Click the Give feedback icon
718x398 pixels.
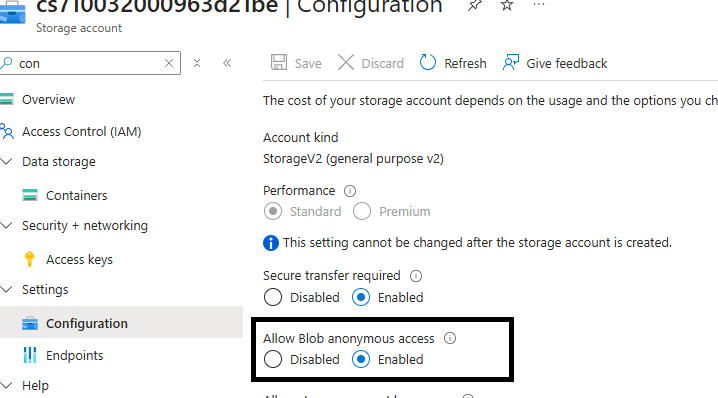coord(511,63)
